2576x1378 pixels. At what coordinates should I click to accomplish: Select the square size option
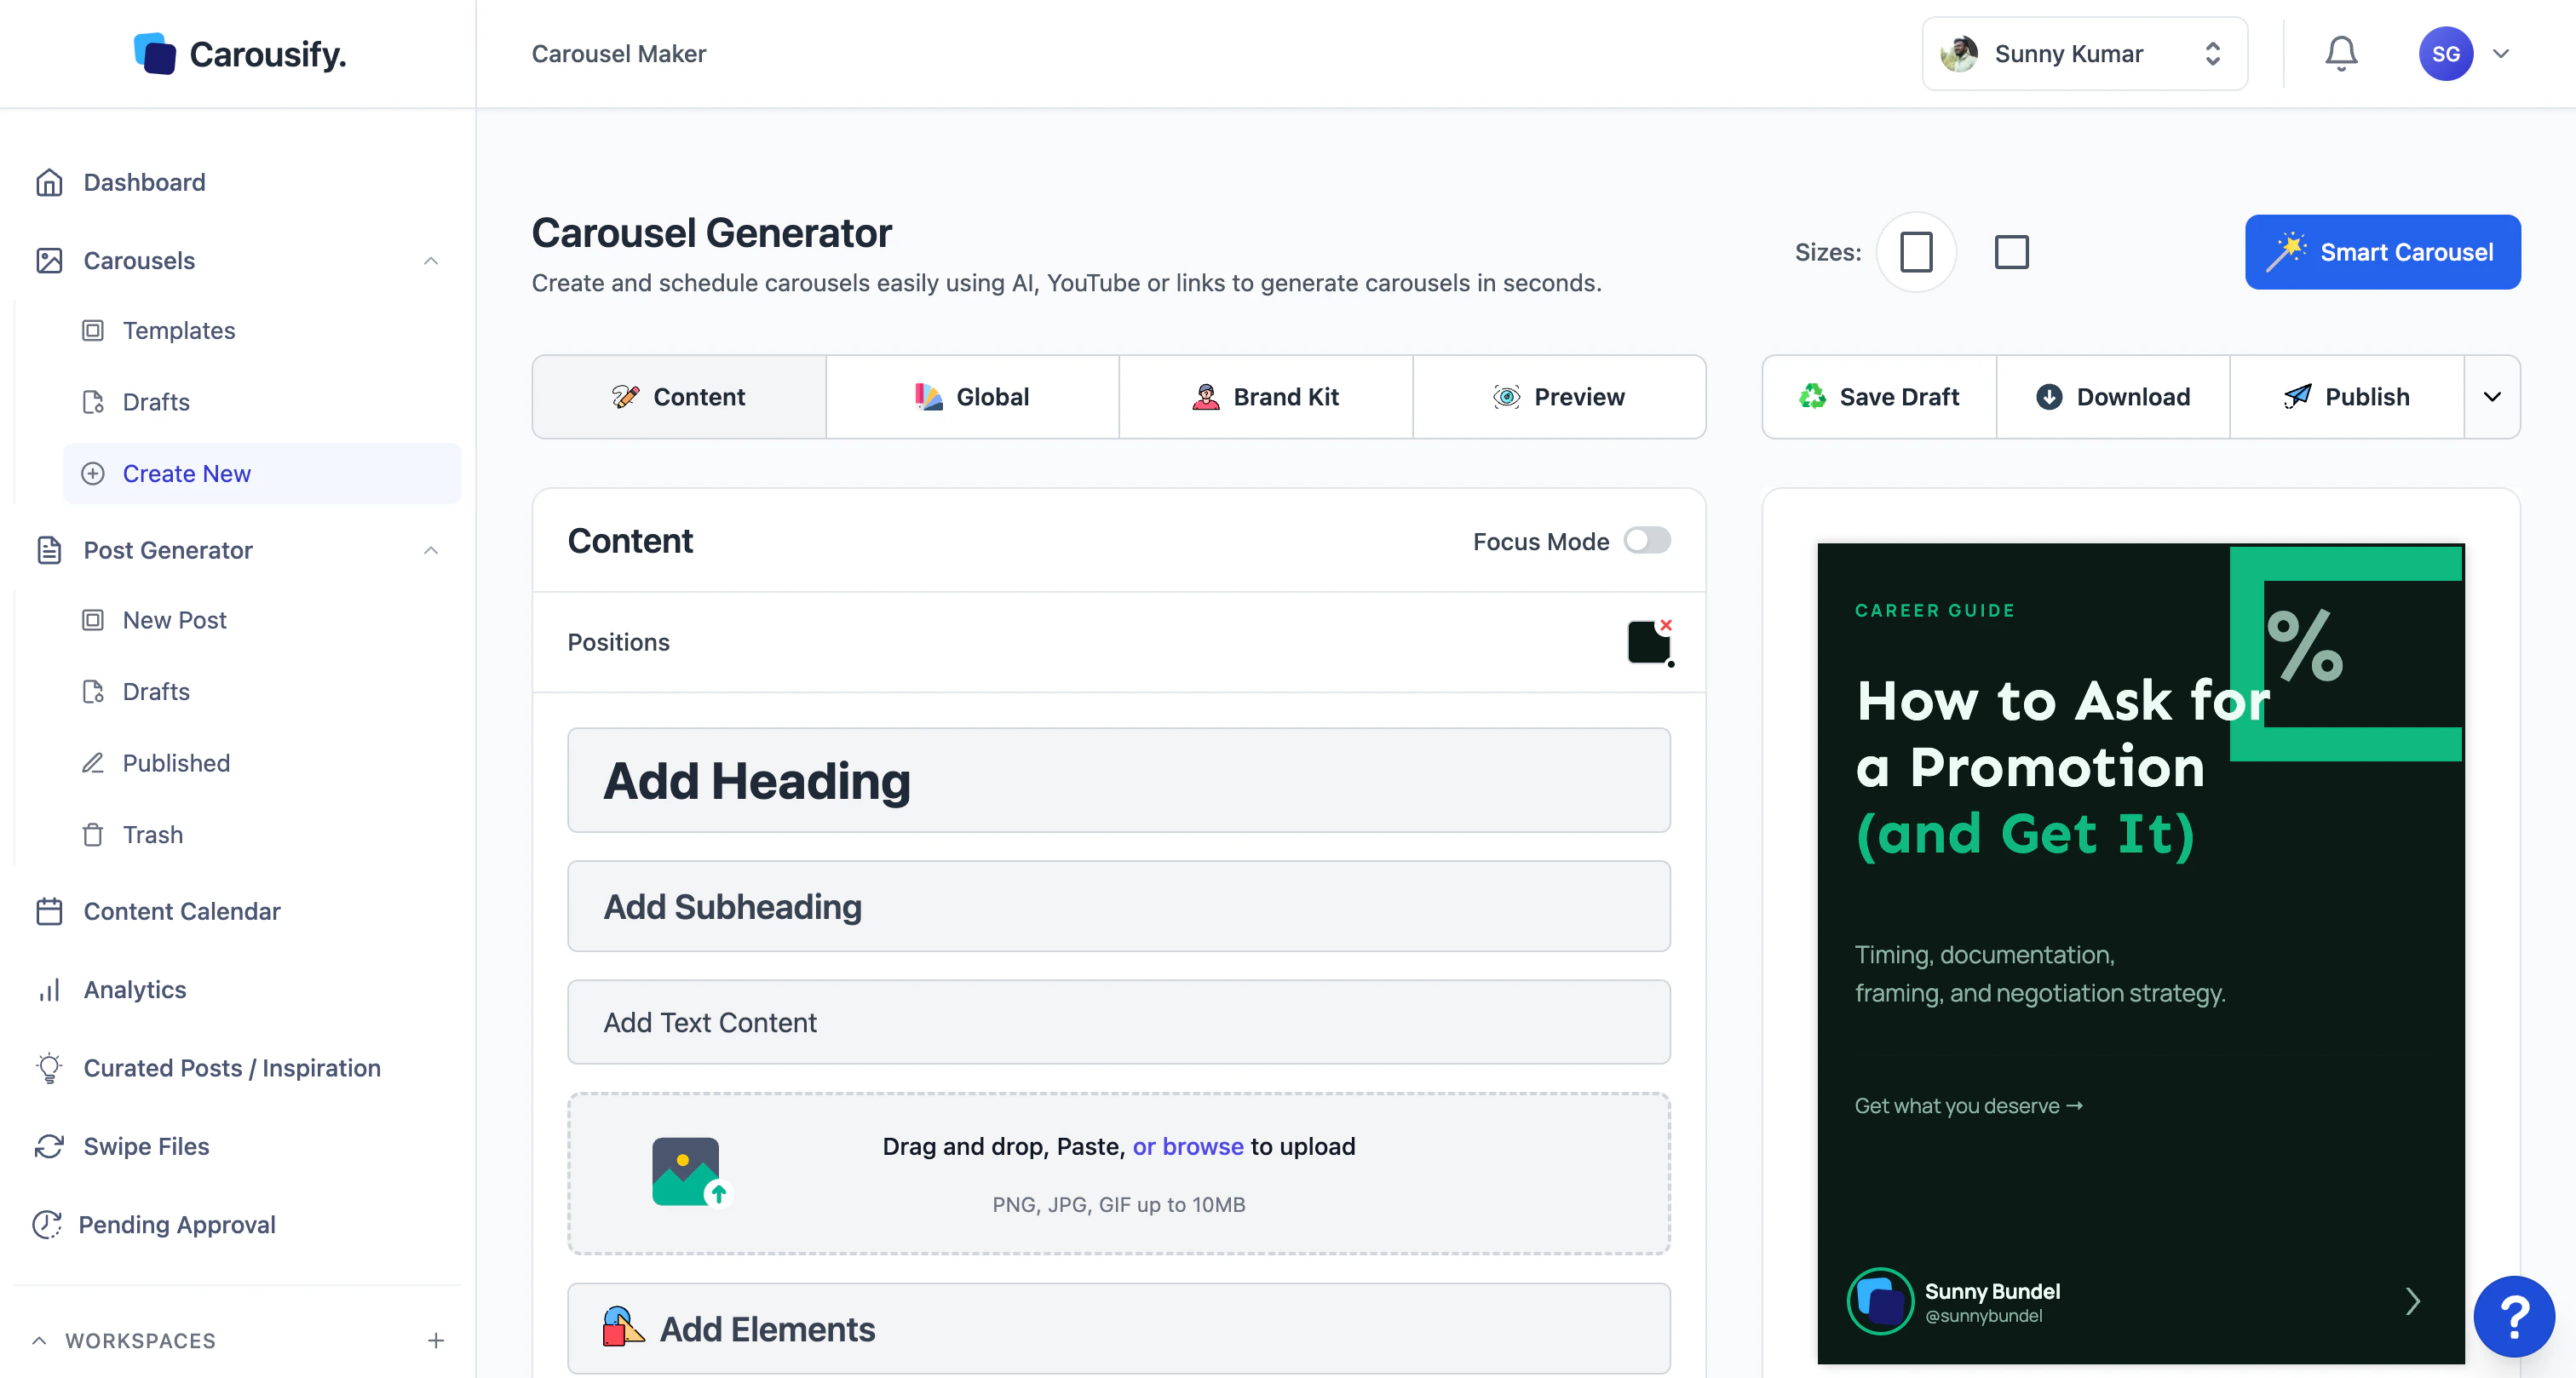[2012, 252]
